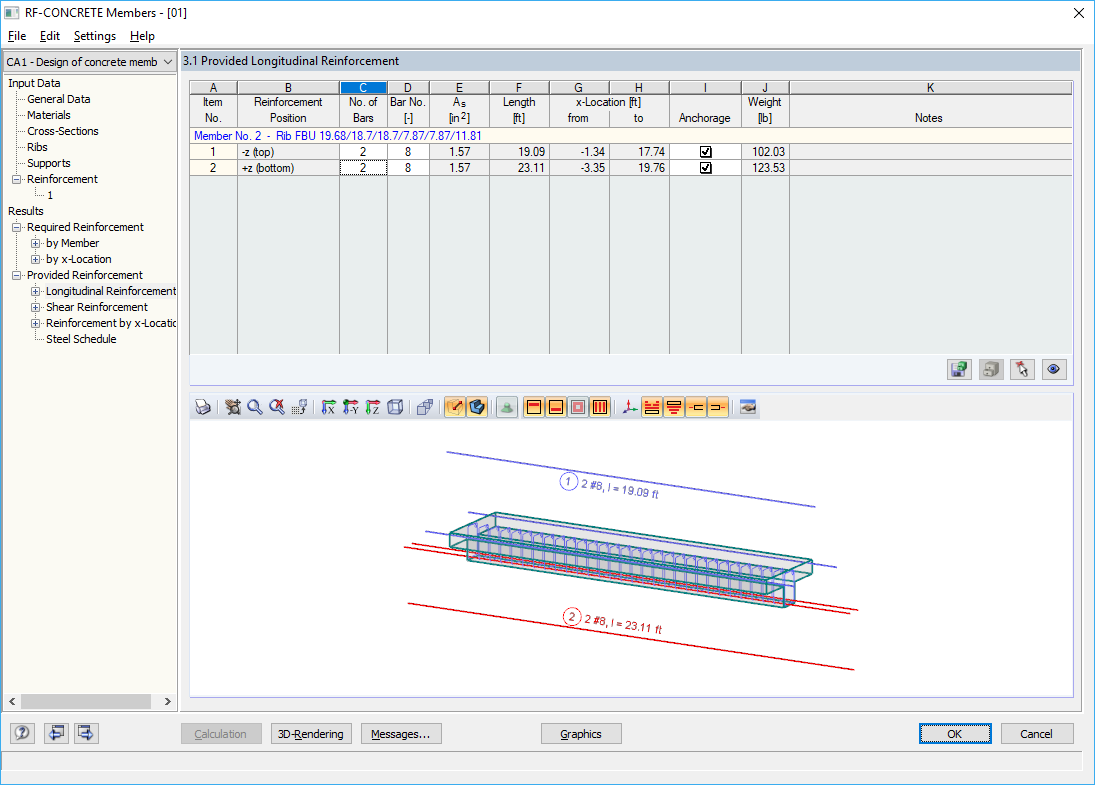Click the stacked cubes display icon
1095x785 pixels.
click(x=425, y=407)
